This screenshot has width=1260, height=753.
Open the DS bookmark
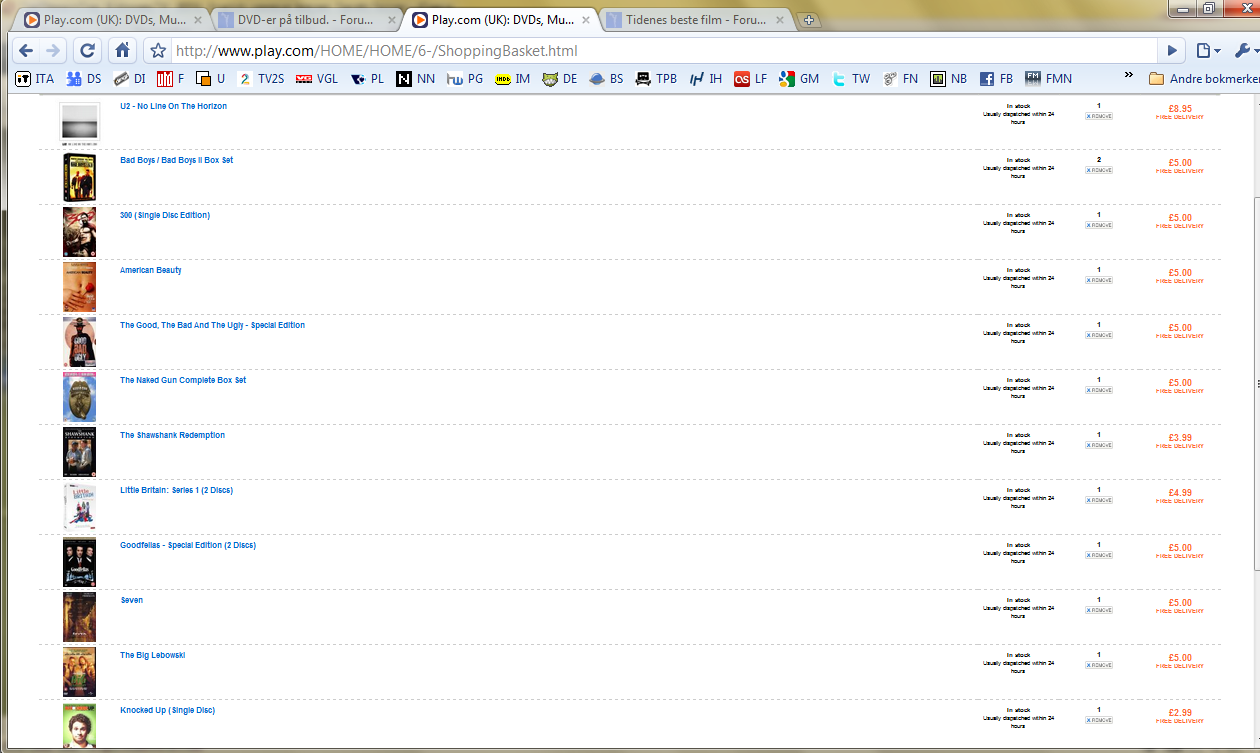point(84,78)
